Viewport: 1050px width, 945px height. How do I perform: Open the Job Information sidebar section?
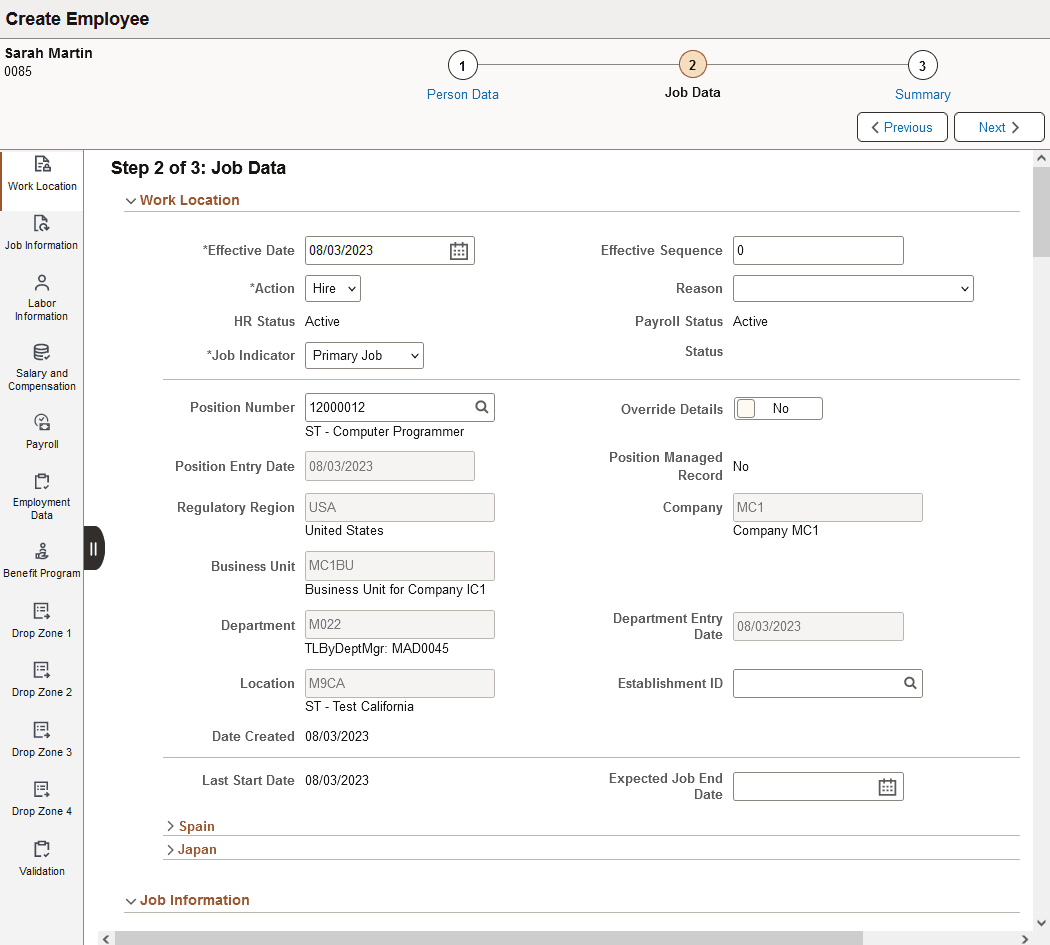pos(42,232)
